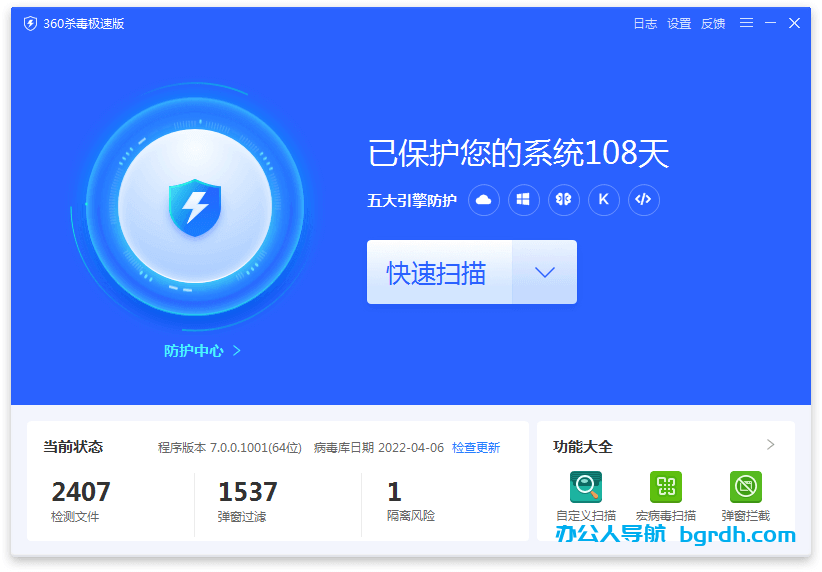Click the brain AI engine icon
Viewport: 822px width, 572px height.
point(564,200)
